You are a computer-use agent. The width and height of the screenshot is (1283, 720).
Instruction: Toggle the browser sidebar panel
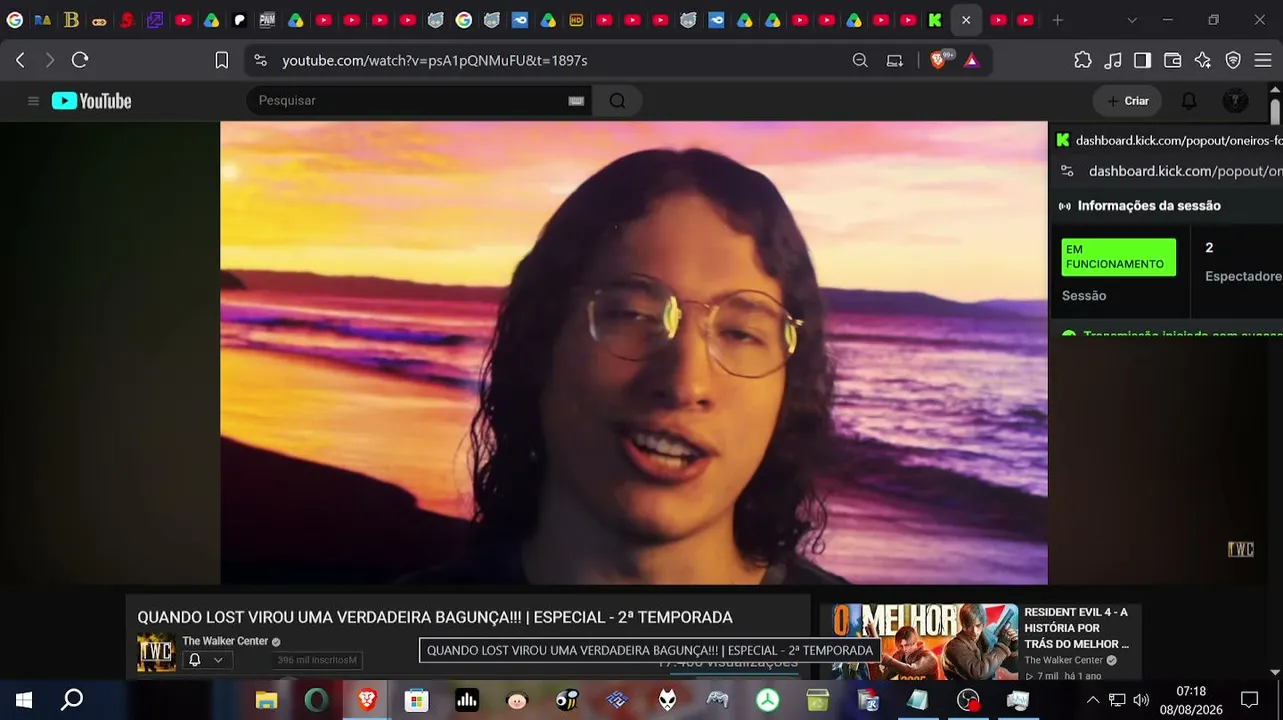(x=1142, y=60)
